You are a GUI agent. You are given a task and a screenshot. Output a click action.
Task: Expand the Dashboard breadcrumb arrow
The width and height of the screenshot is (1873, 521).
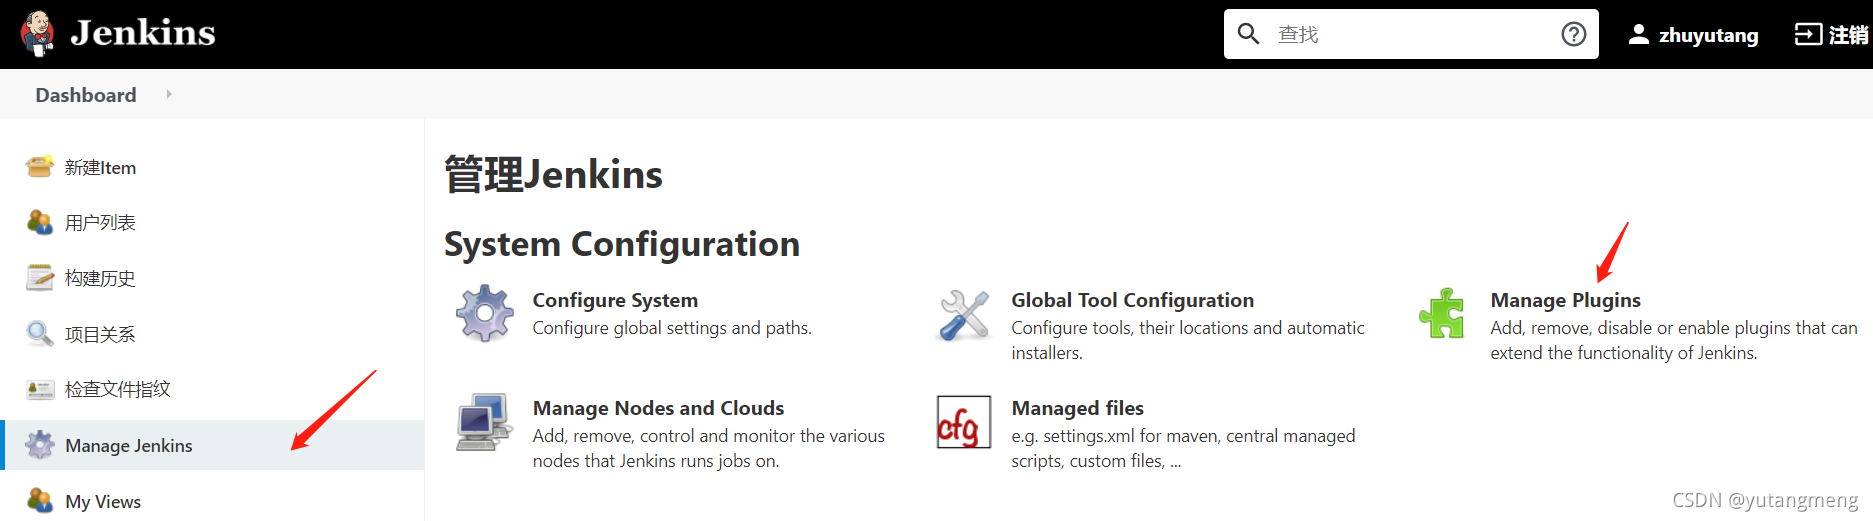(x=169, y=94)
